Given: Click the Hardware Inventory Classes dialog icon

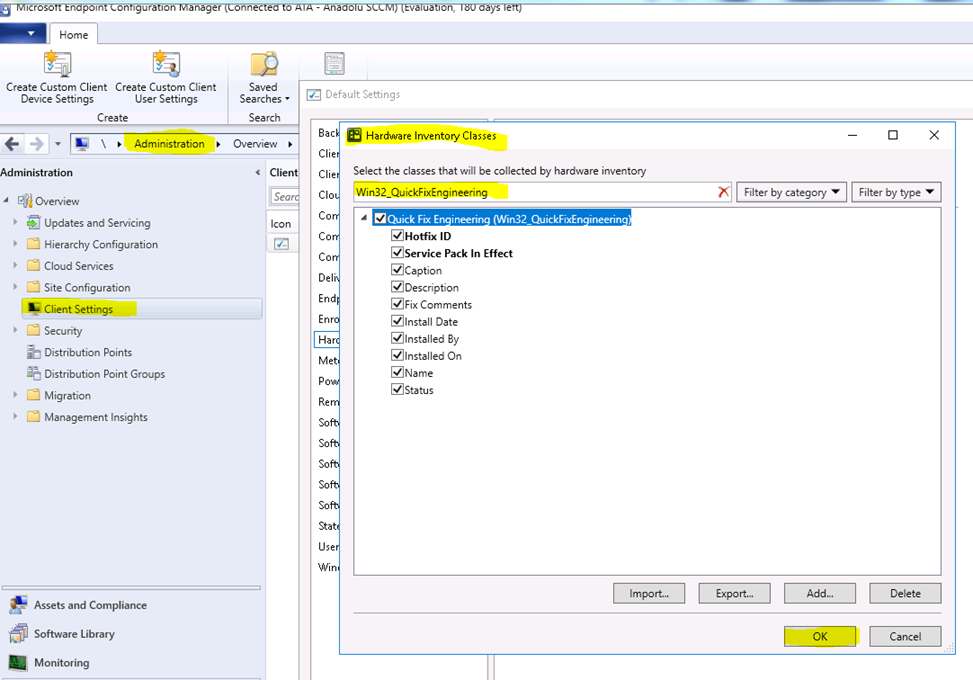Looking at the screenshot, I should pyautogui.click(x=354, y=135).
